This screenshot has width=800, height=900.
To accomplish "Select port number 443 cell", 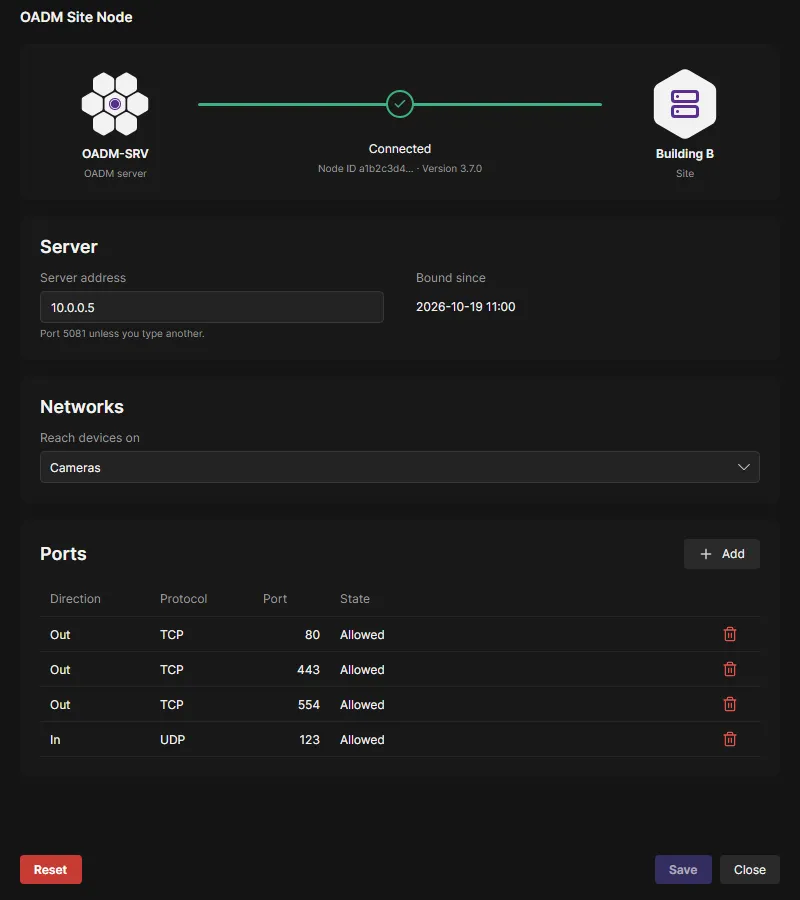I will pos(308,670).
